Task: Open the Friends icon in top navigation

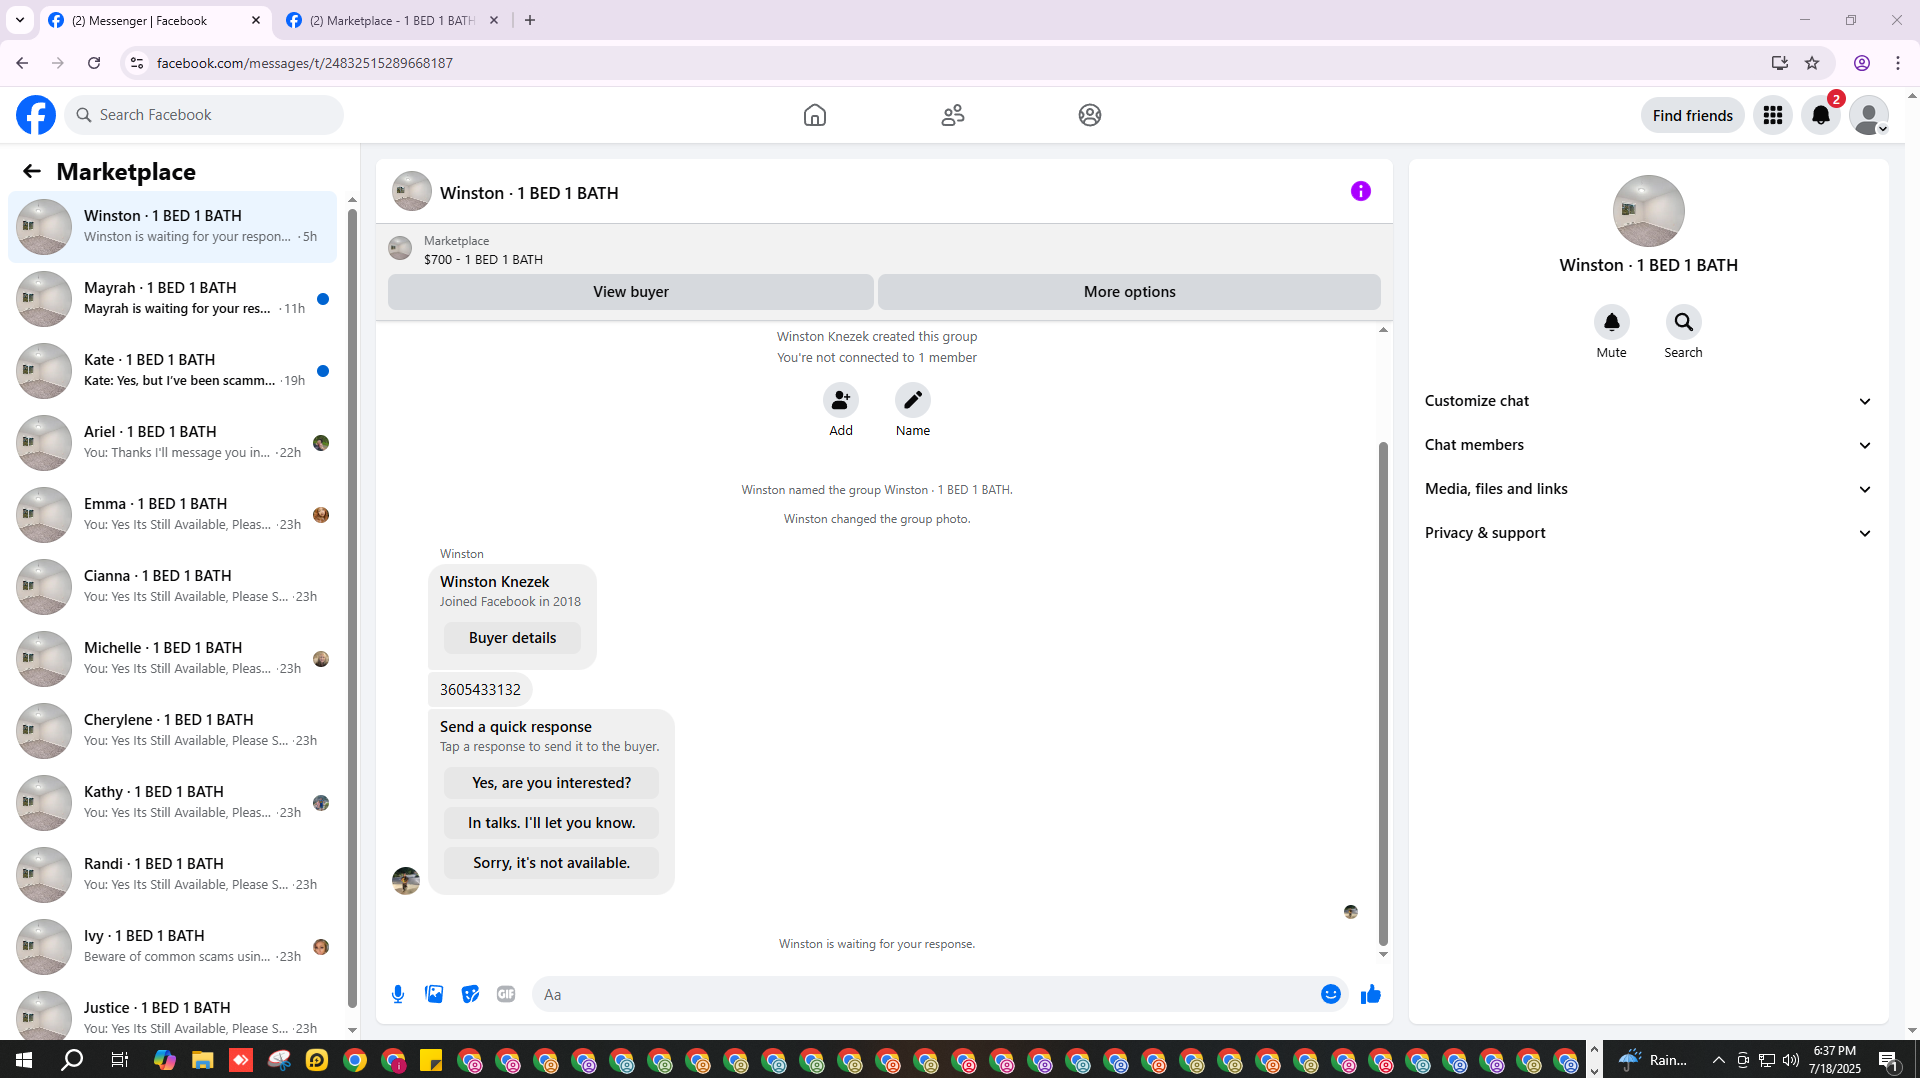Action: point(953,115)
